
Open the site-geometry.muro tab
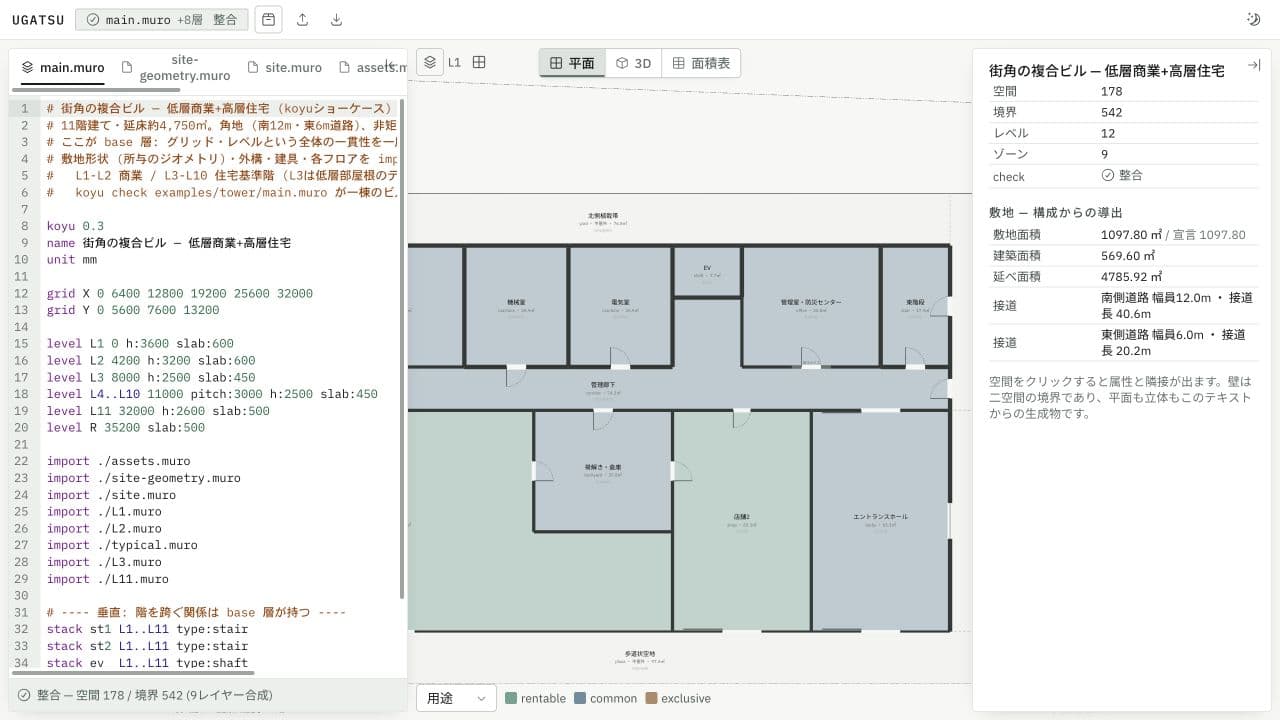tap(176, 67)
